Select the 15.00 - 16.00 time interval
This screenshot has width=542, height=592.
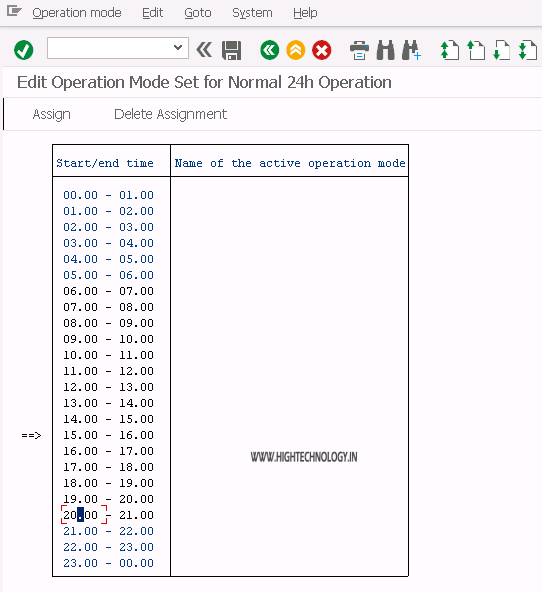click(108, 435)
